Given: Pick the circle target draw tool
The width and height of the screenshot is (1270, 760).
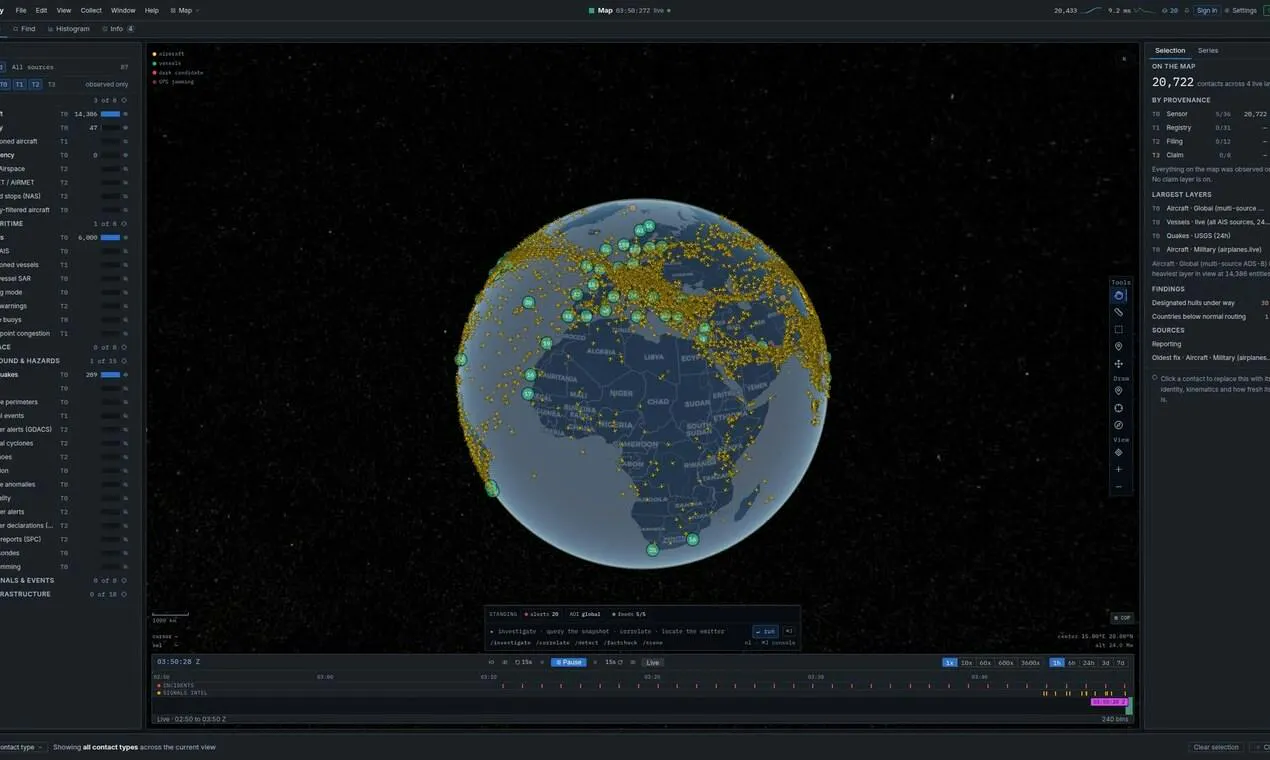Looking at the screenshot, I should [x=1119, y=408].
